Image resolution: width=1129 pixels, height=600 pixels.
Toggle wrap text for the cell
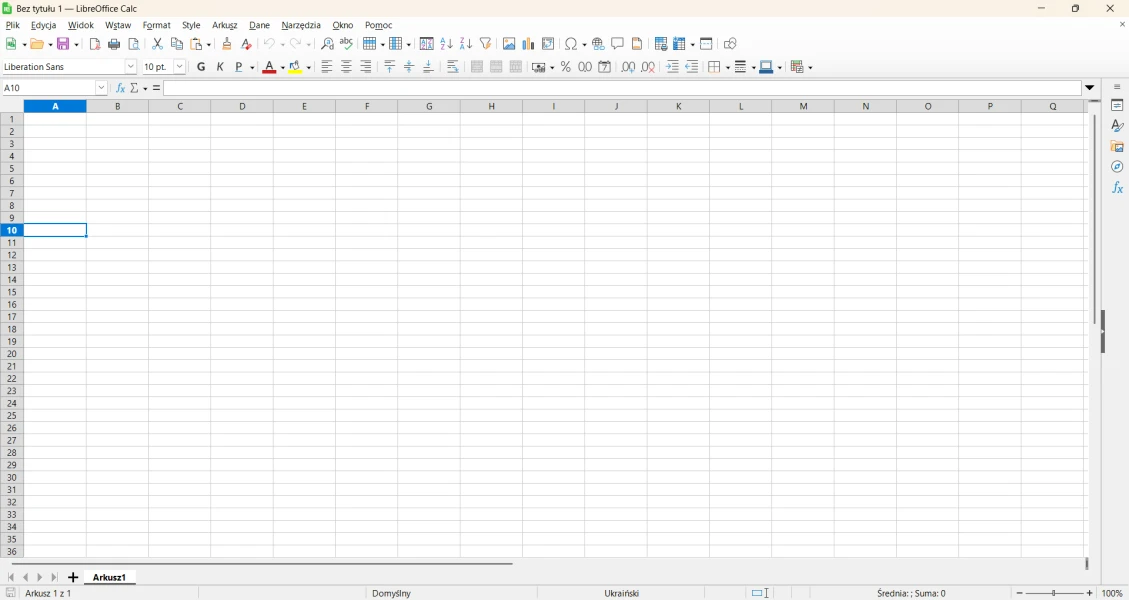pos(453,67)
